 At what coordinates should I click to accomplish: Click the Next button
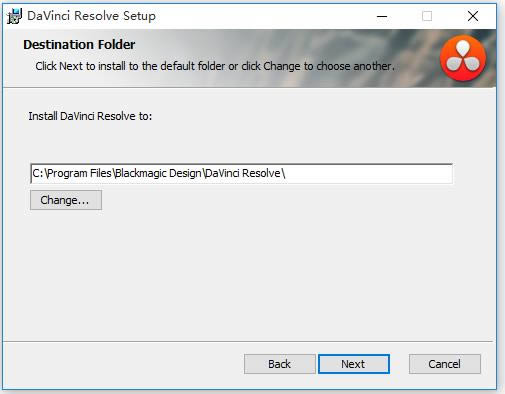[354, 364]
